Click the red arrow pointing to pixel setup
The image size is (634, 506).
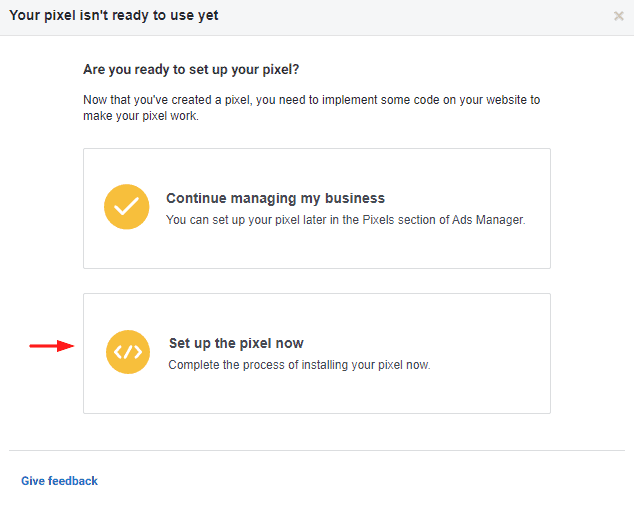pos(52,346)
